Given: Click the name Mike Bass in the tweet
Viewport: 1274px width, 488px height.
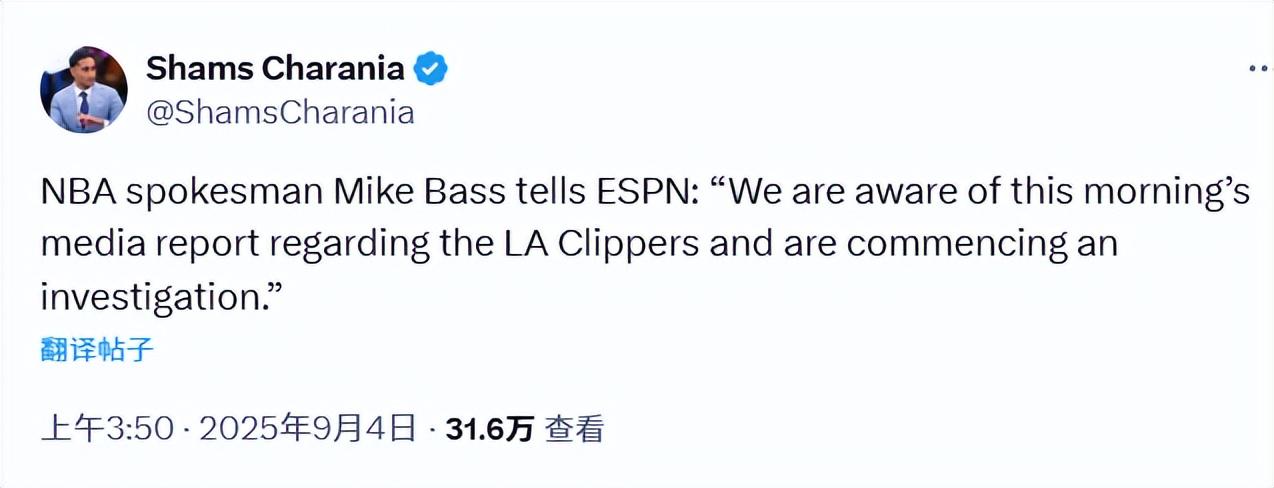Looking at the screenshot, I should click(x=425, y=192).
